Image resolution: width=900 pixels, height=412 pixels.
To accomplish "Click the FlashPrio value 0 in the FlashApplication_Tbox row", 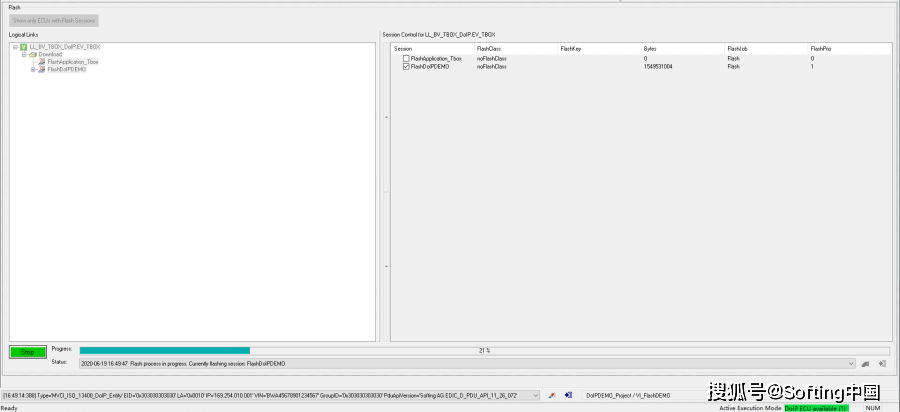I will pyautogui.click(x=812, y=59).
